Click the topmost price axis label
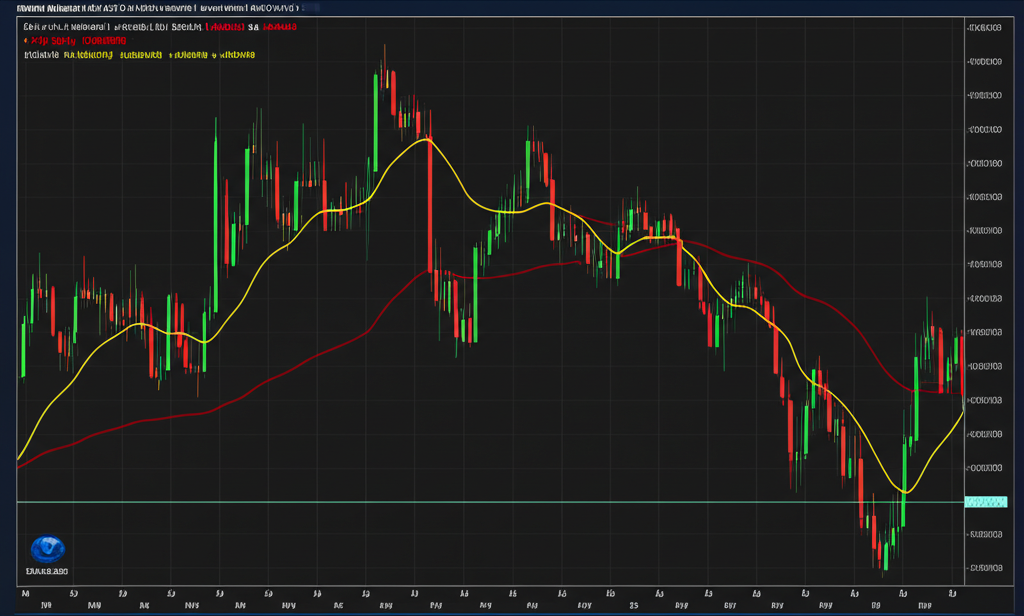The image size is (1024, 616). (x=984, y=27)
